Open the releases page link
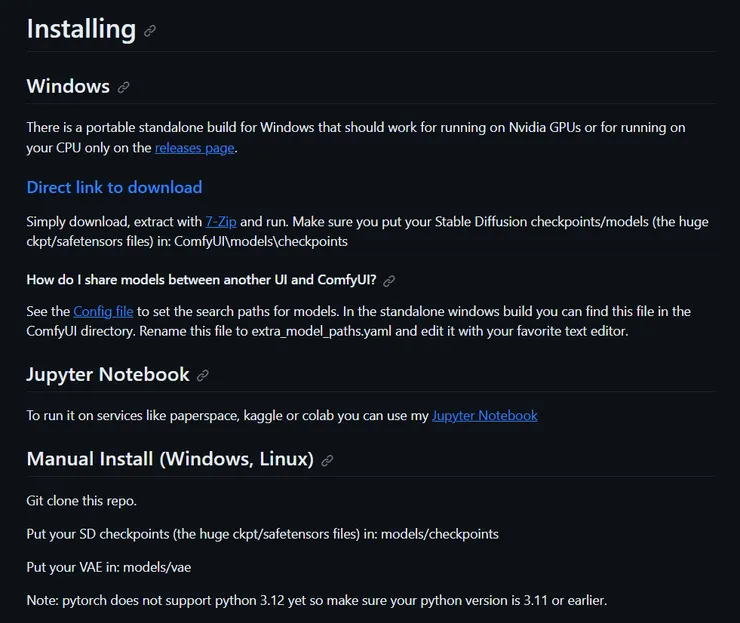Screen dimensions: 740x623 194,148
